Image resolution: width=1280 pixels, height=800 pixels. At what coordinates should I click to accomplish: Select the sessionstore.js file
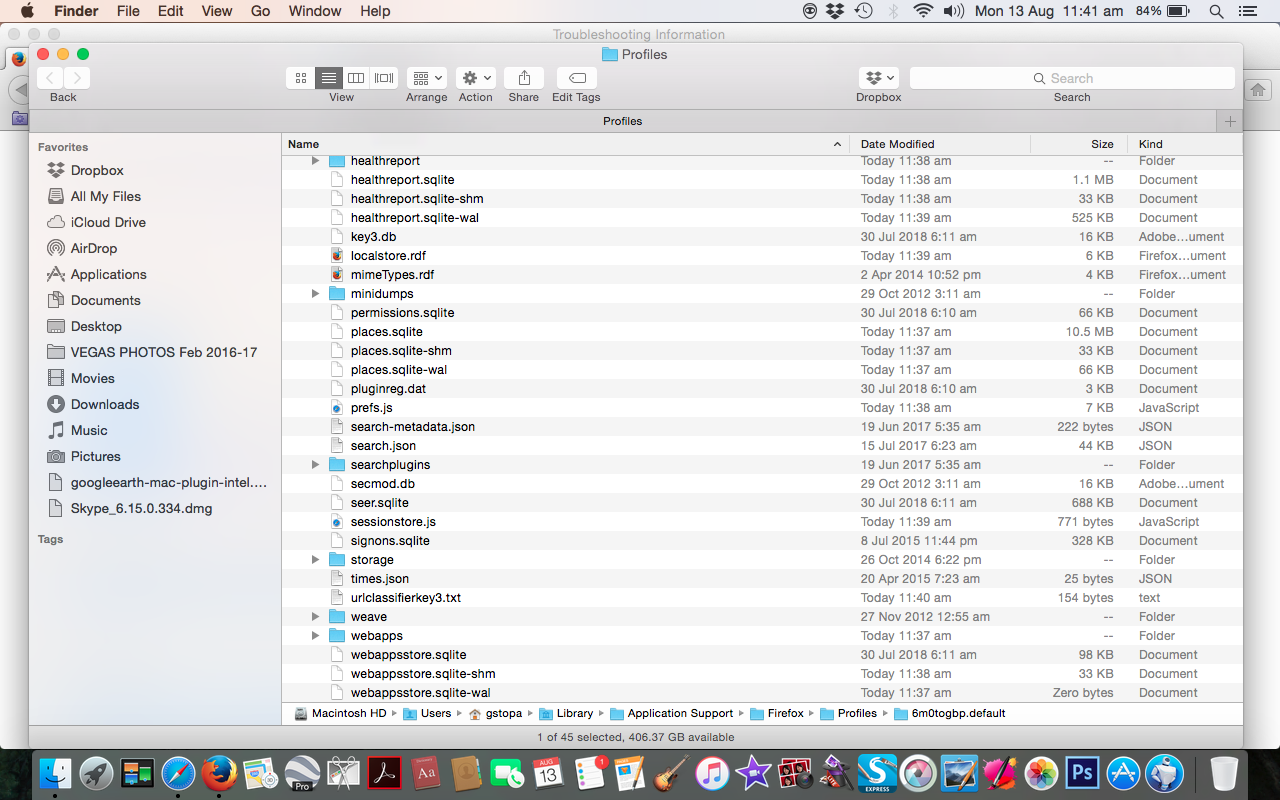[x=762, y=522]
